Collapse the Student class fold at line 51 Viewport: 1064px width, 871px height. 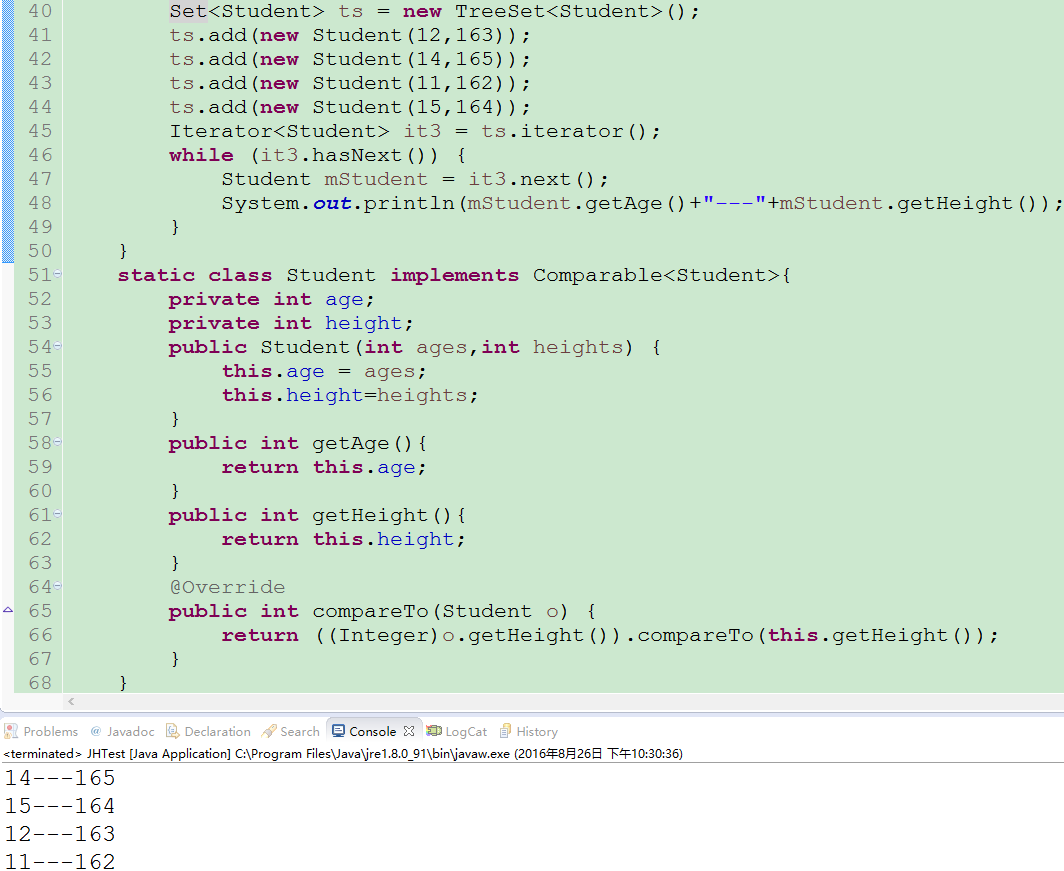pos(58,273)
